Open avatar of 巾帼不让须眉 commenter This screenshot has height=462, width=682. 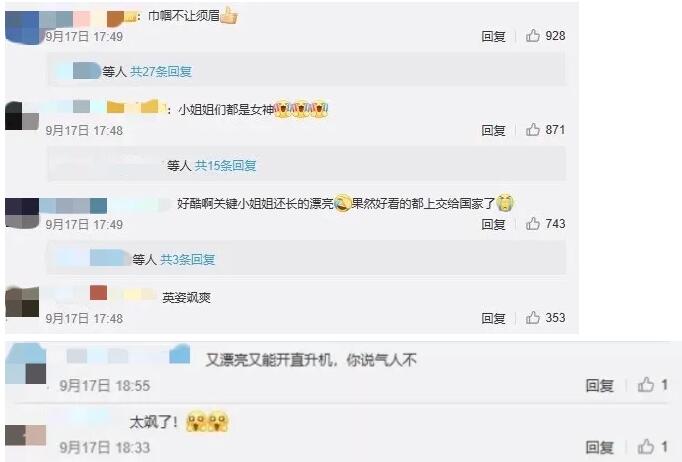pyautogui.click(x=22, y=28)
